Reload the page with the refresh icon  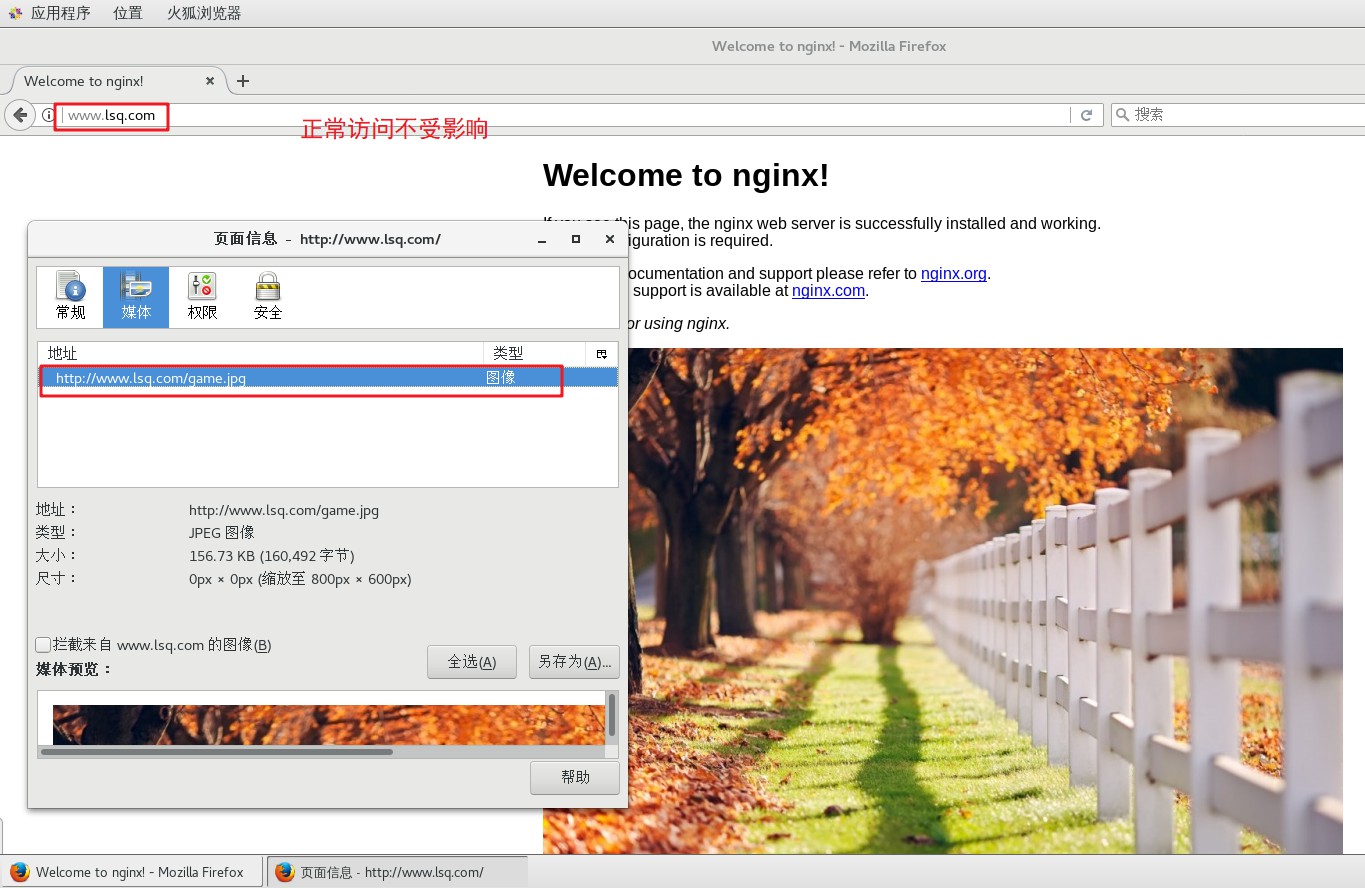[x=1086, y=115]
